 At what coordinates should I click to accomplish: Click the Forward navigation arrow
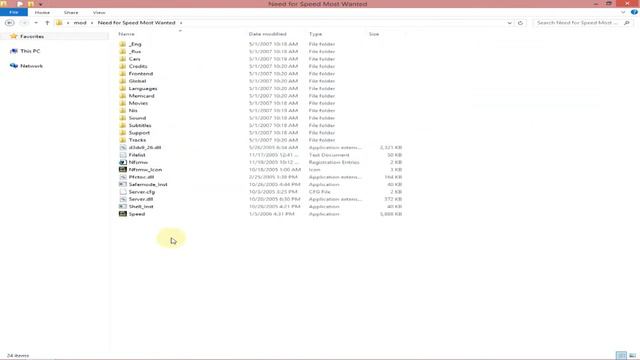(24, 23)
